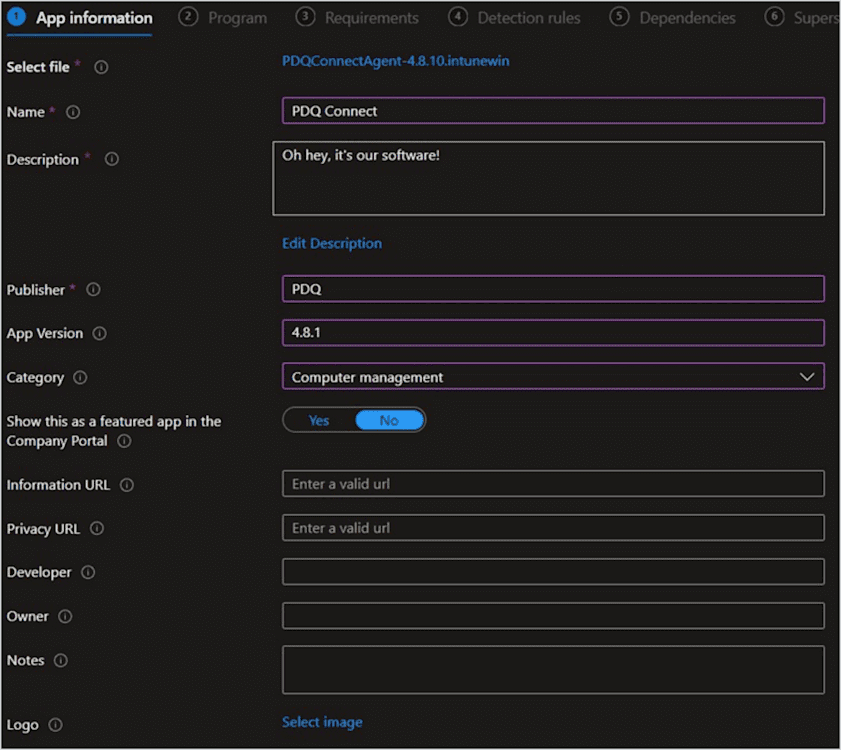
Task: Click the info icon beside Category
Action: 80,378
